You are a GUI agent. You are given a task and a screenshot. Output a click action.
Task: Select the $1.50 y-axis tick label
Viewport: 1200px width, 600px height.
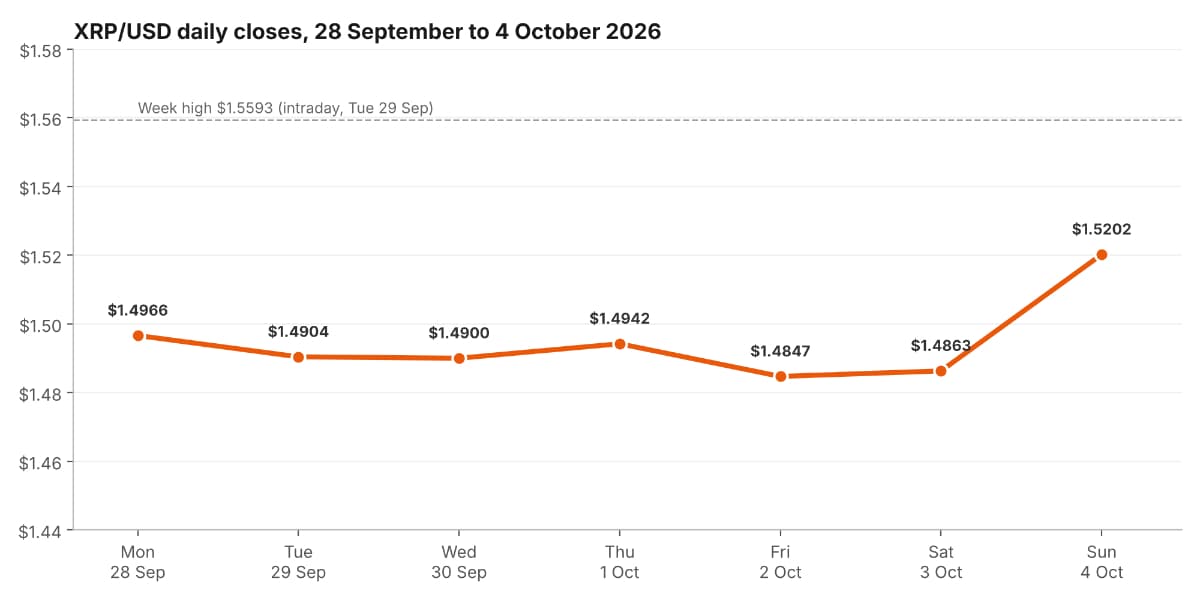[41, 325]
